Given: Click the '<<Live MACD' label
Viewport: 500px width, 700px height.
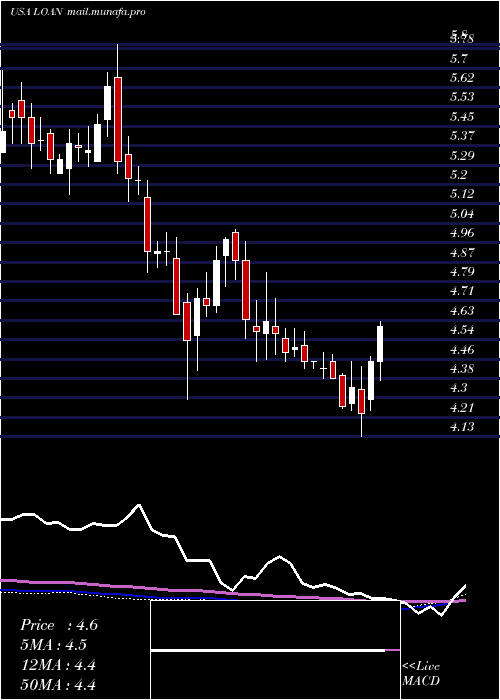Looking at the screenshot, I should tap(421, 673).
